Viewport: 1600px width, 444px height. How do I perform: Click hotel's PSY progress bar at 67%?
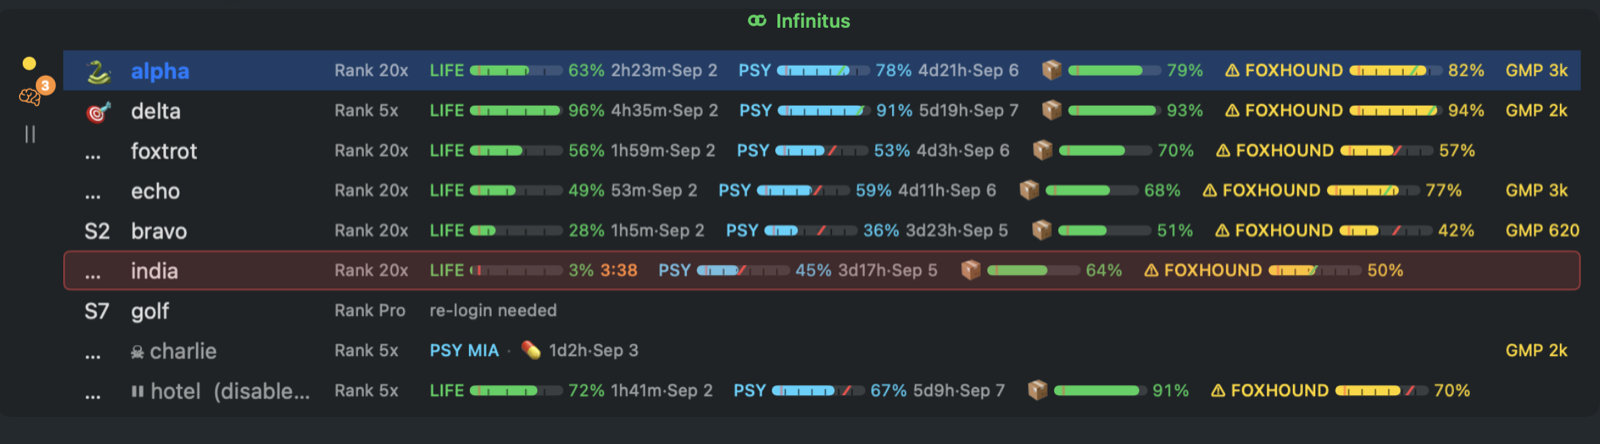click(818, 391)
